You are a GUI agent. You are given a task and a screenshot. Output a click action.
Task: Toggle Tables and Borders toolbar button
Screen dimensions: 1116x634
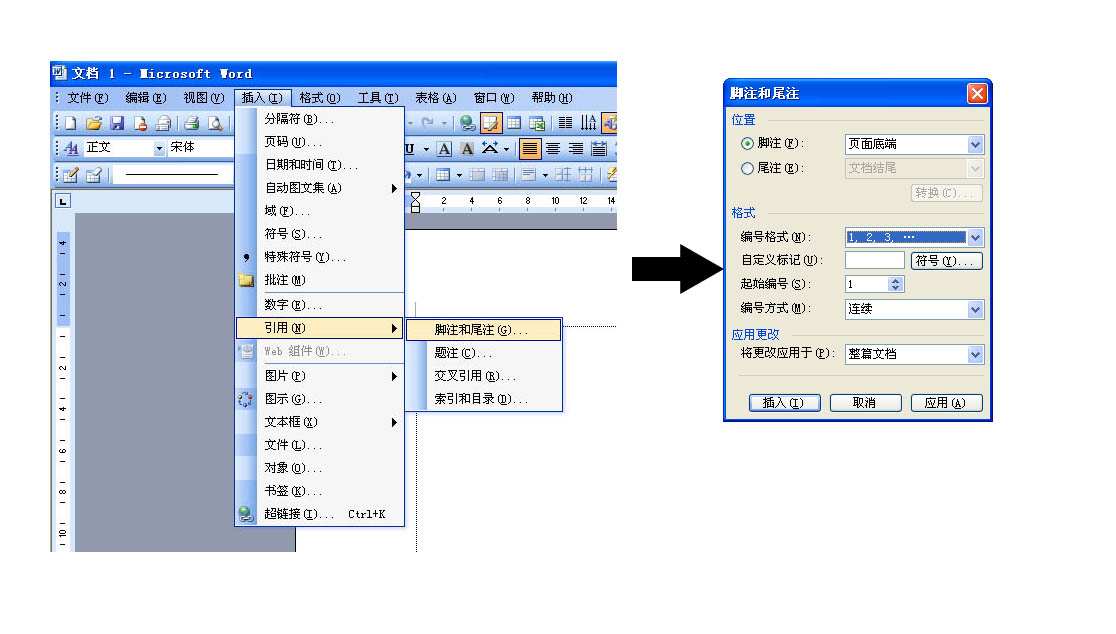click(x=491, y=123)
